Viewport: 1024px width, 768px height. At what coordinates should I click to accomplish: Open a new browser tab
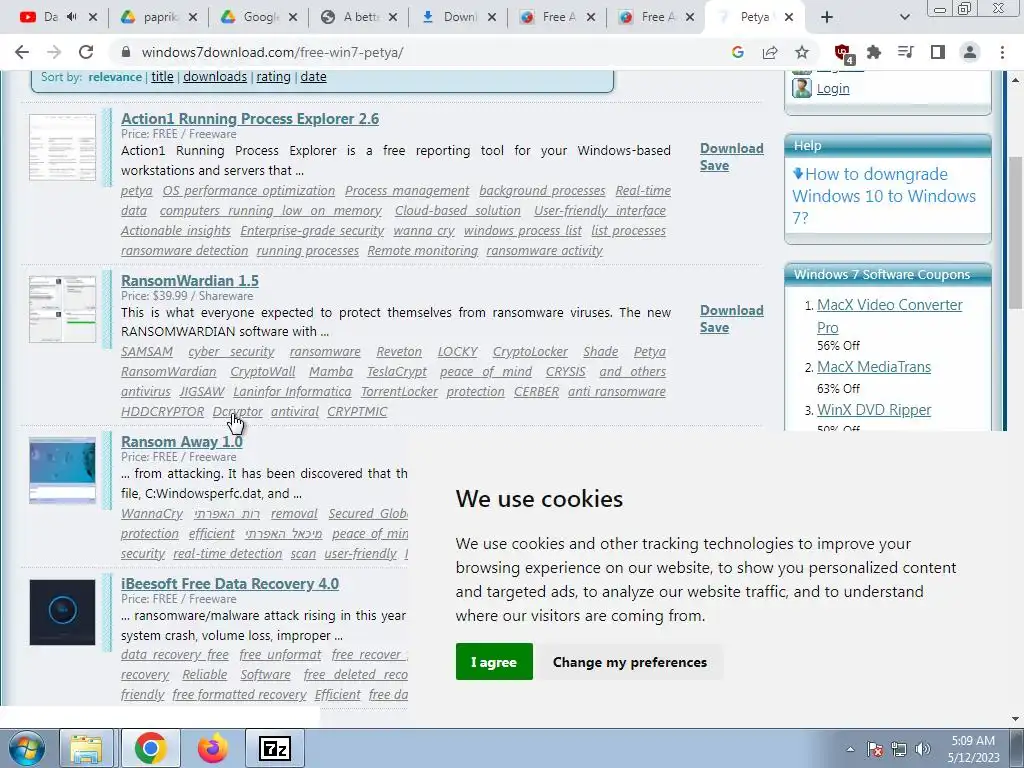[827, 17]
